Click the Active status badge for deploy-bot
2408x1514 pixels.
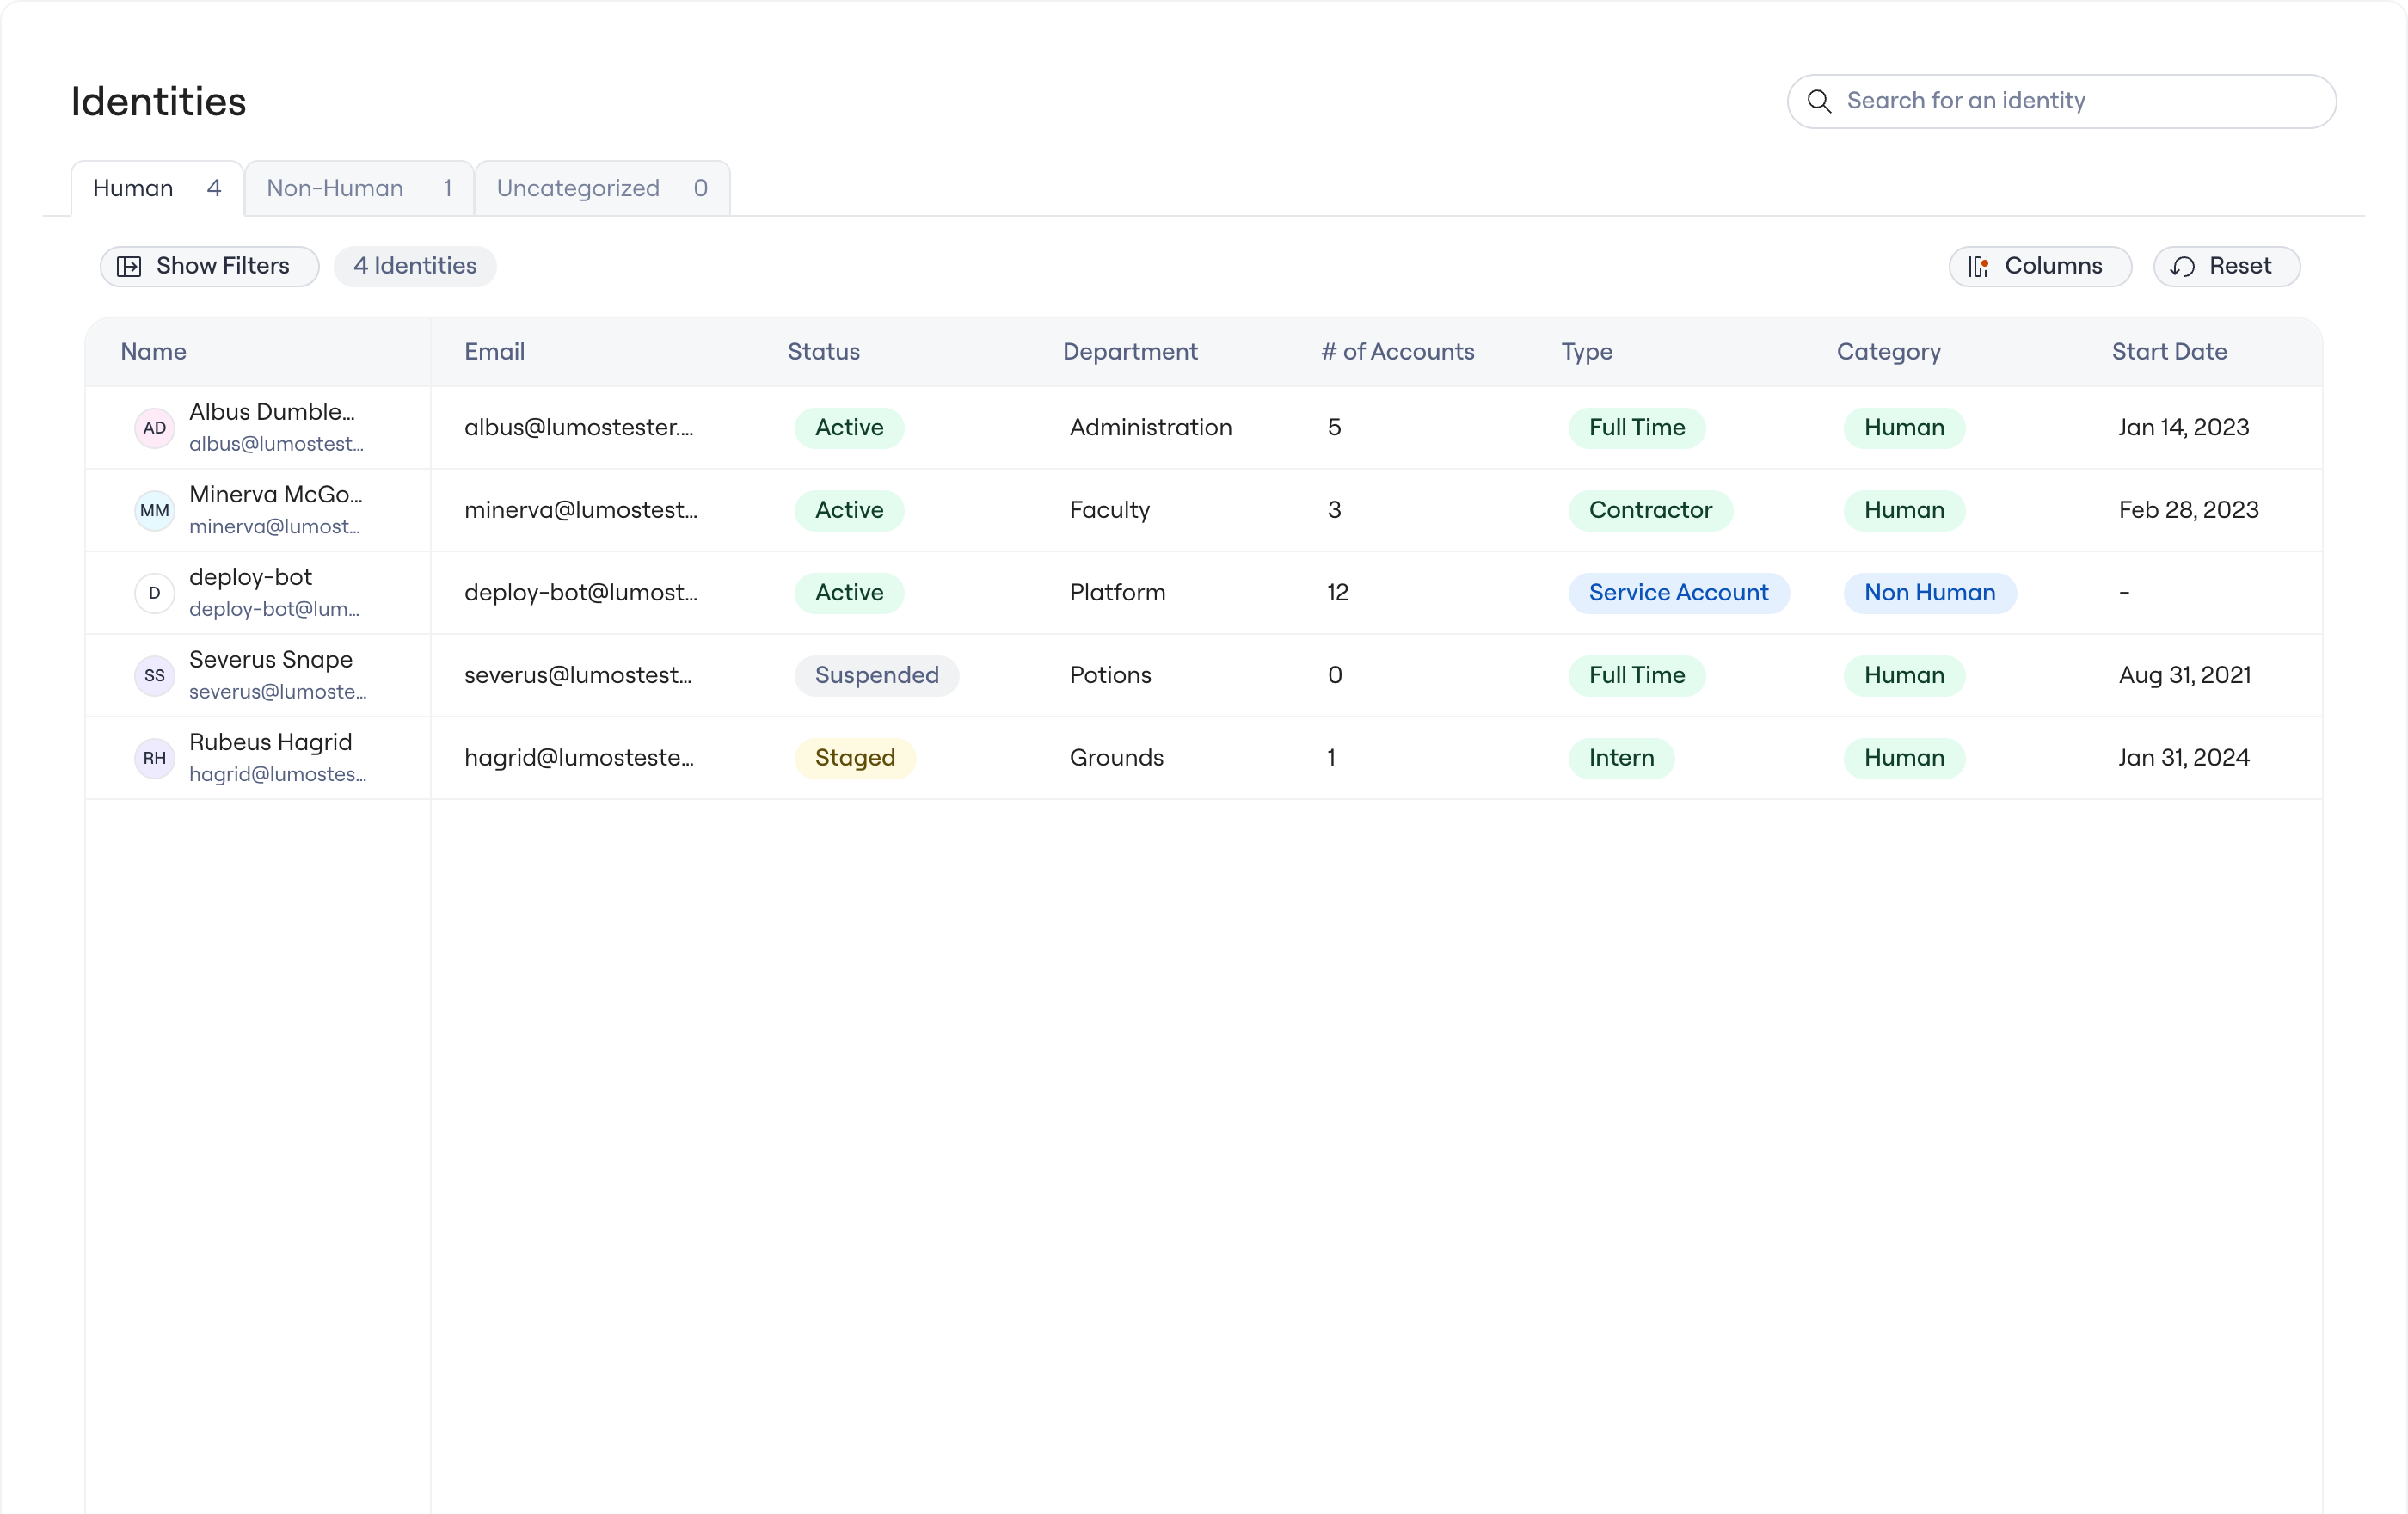tap(849, 593)
